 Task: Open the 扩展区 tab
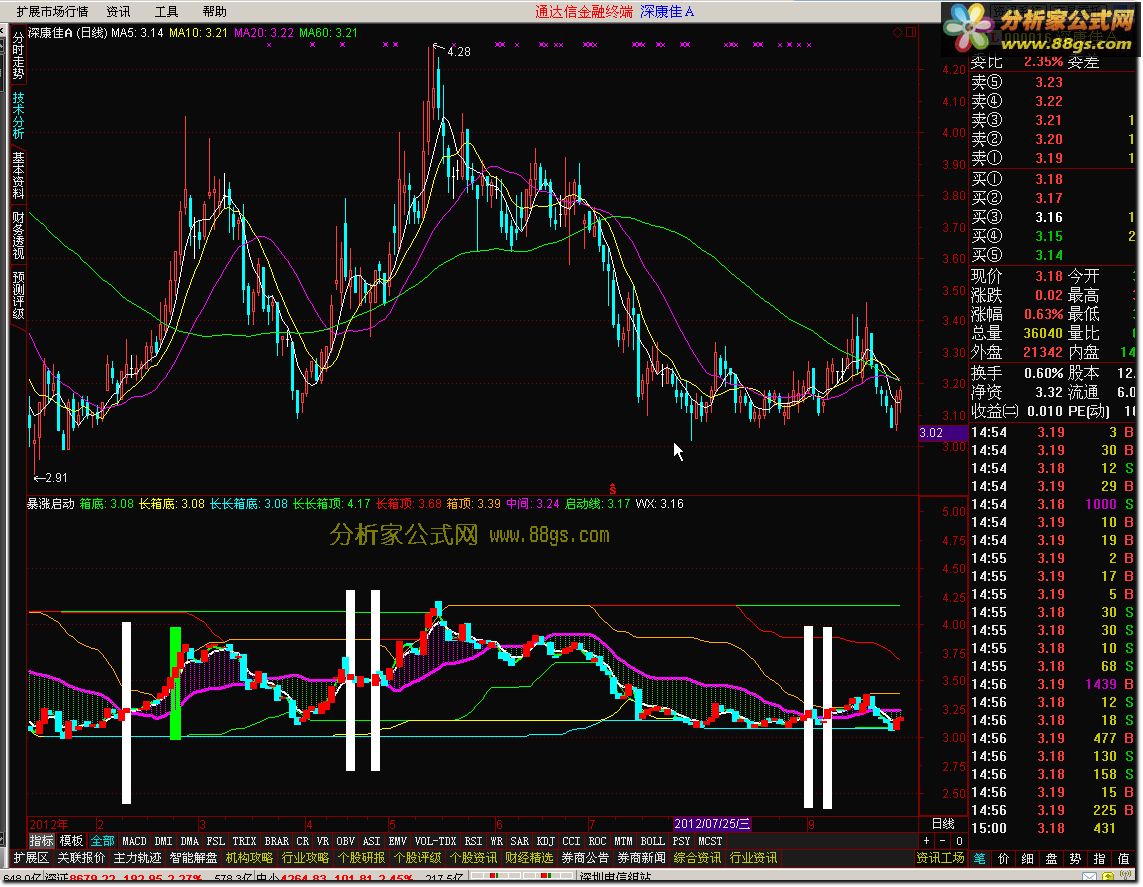point(31,859)
